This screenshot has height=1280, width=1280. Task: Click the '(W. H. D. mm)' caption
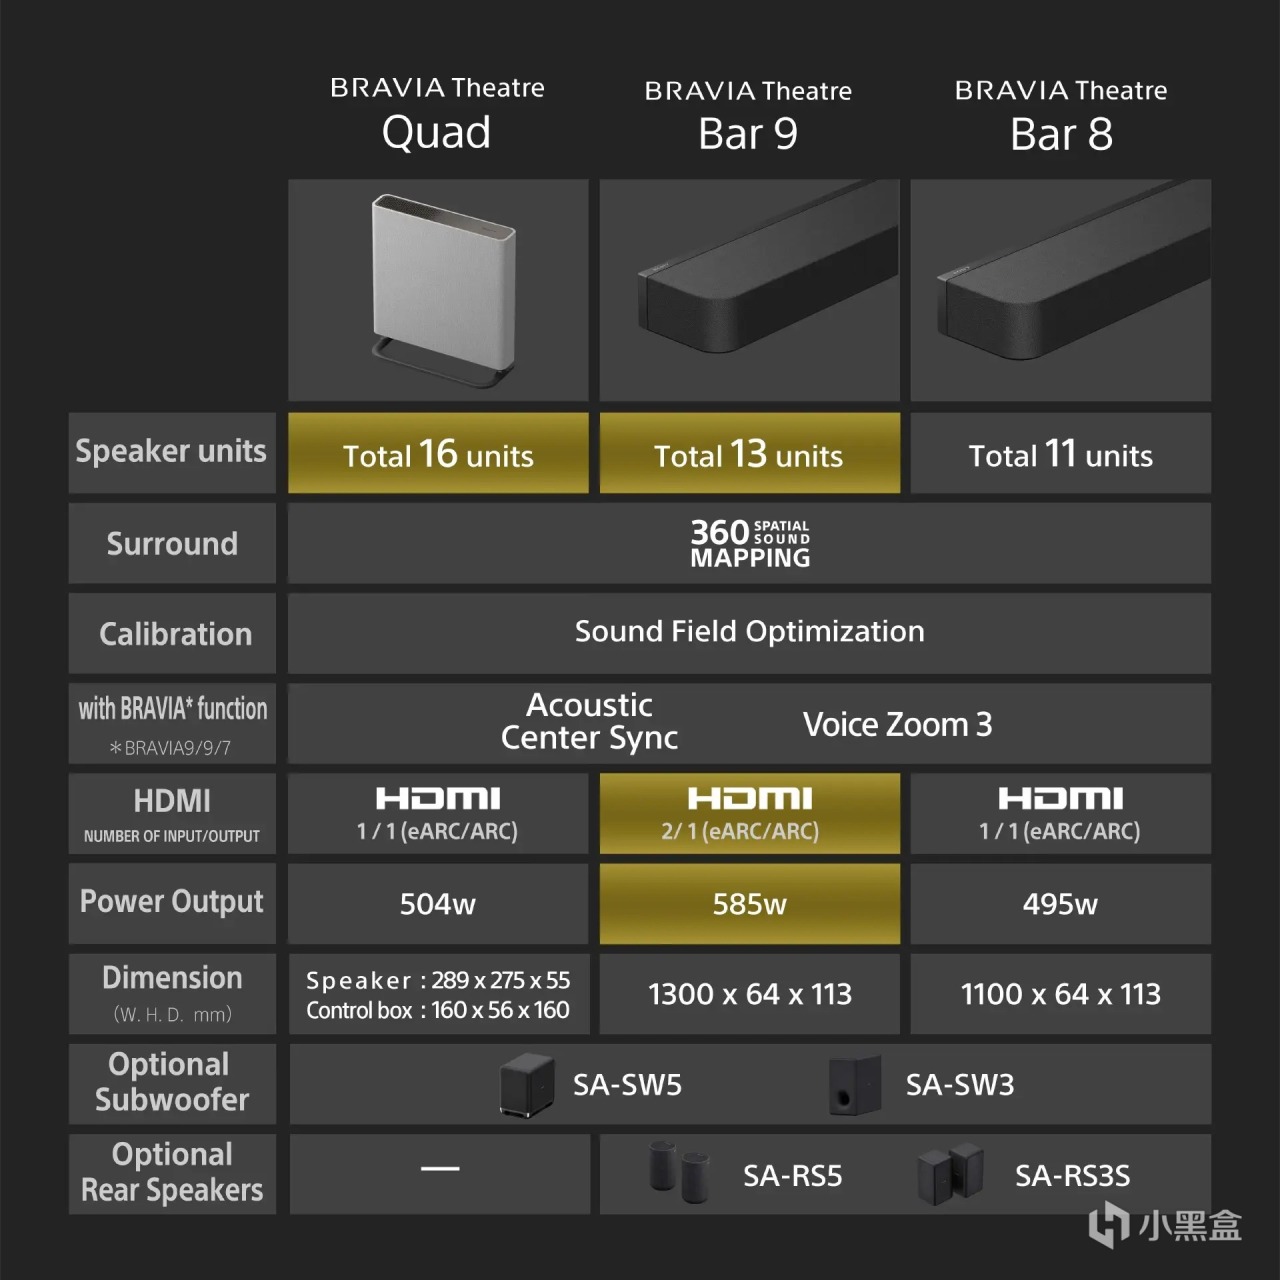pyautogui.click(x=172, y=1014)
